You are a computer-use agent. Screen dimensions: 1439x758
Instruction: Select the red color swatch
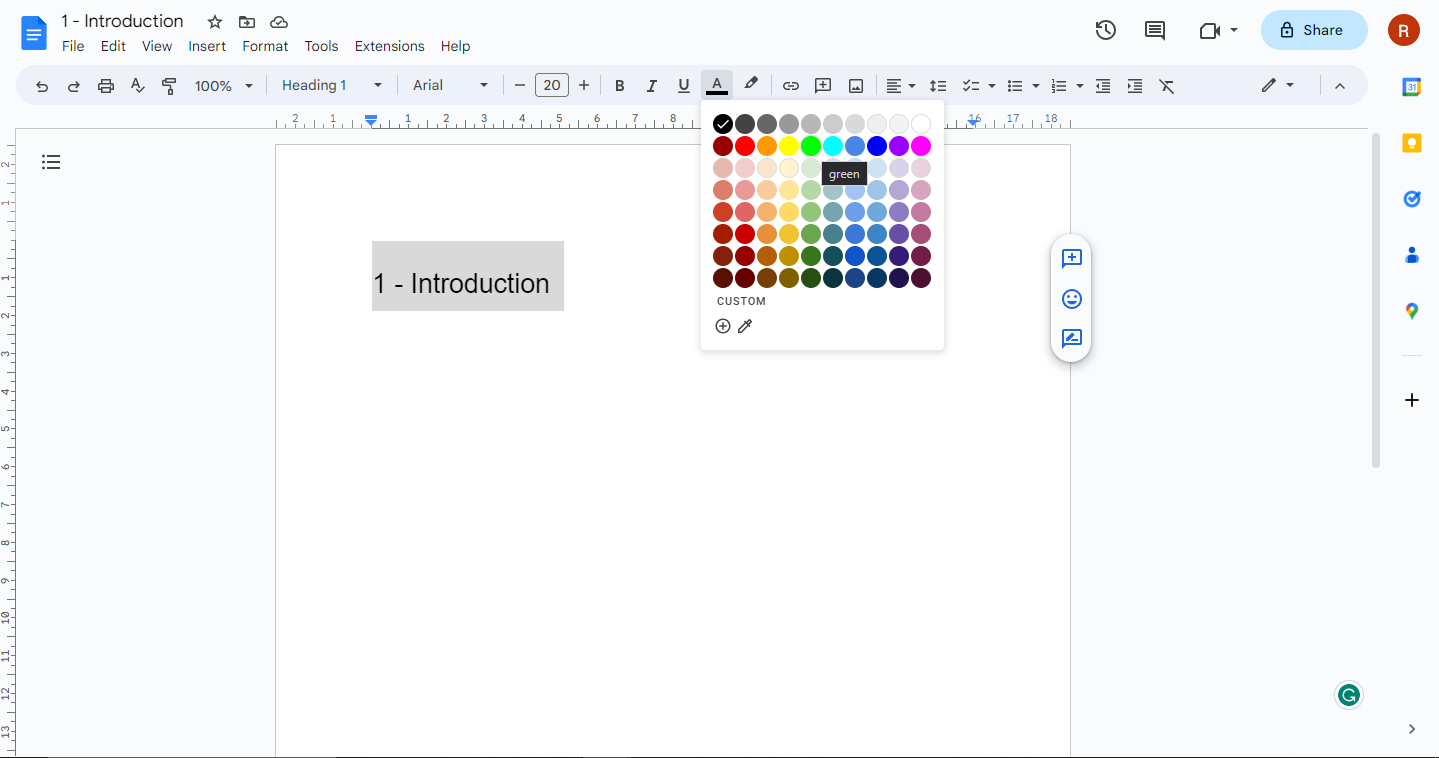tap(745, 146)
